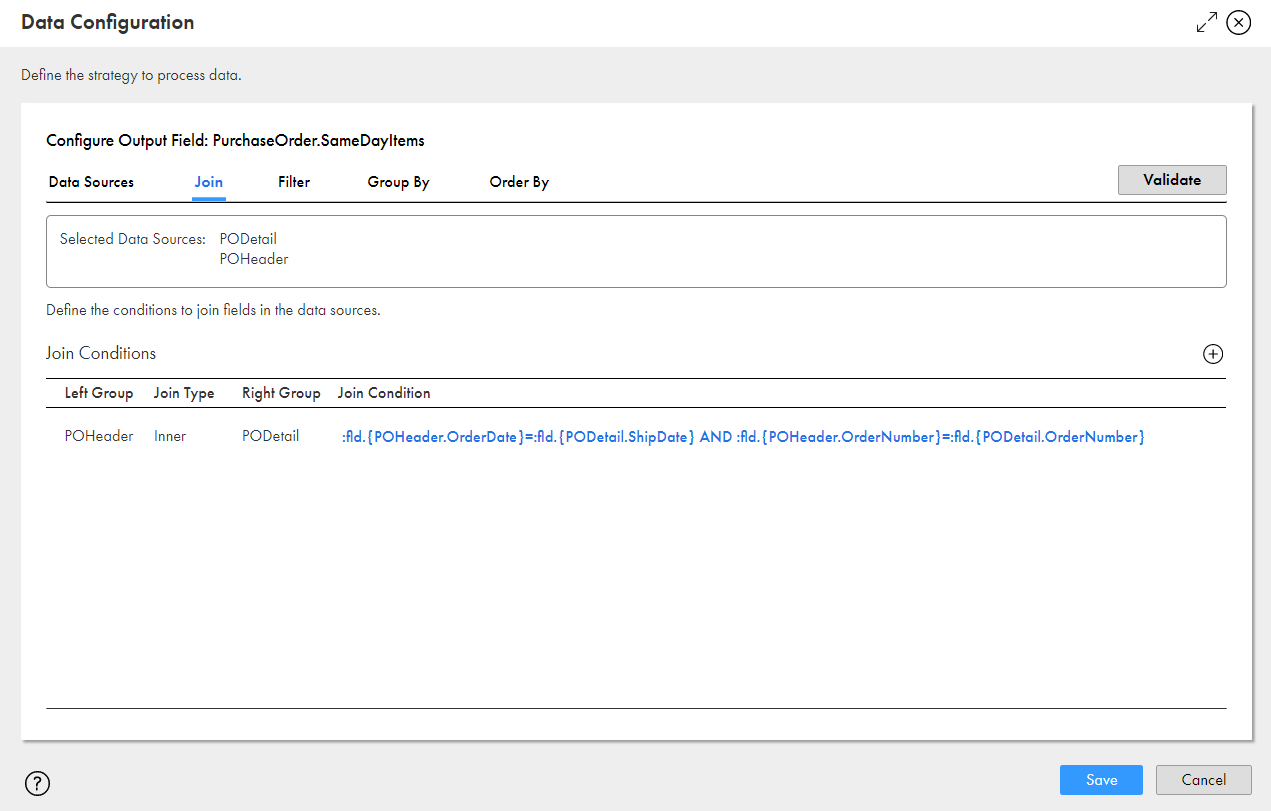Screen dimensions: 1271x811
Task: Expand the Data Configuration dialog to full screen
Action: [x=1207, y=22]
